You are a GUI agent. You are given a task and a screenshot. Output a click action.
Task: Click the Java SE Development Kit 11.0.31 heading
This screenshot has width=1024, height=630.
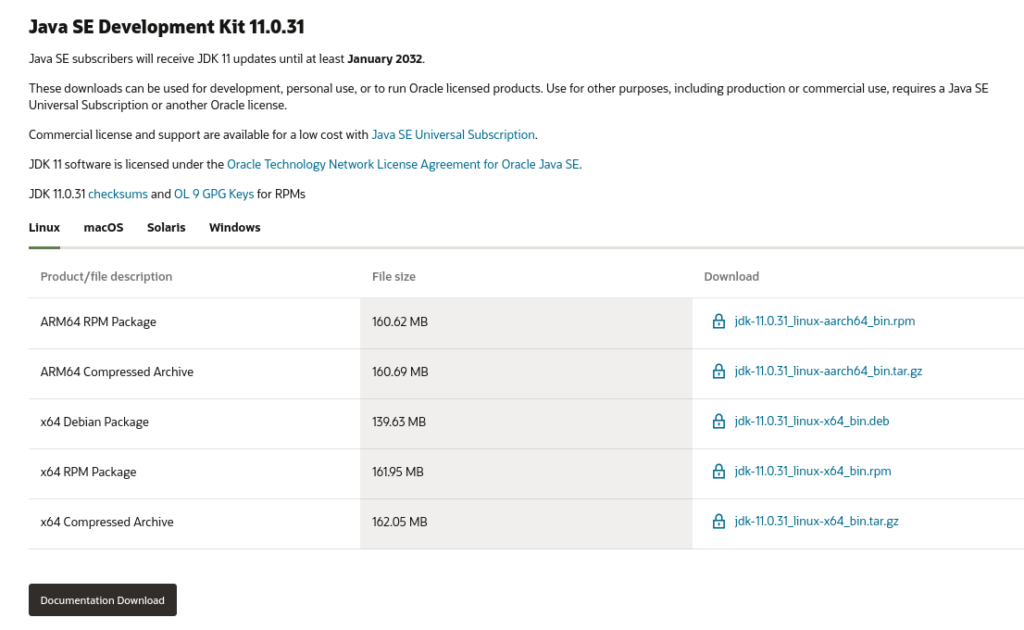click(x=167, y=26)
